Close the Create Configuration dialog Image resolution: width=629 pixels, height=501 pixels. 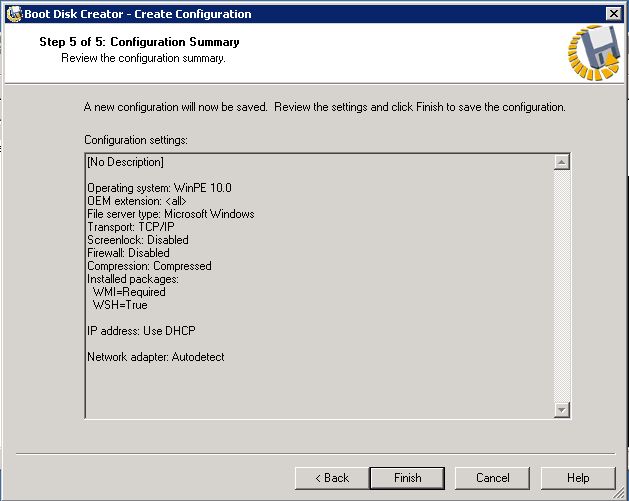[x=614, y=14]
